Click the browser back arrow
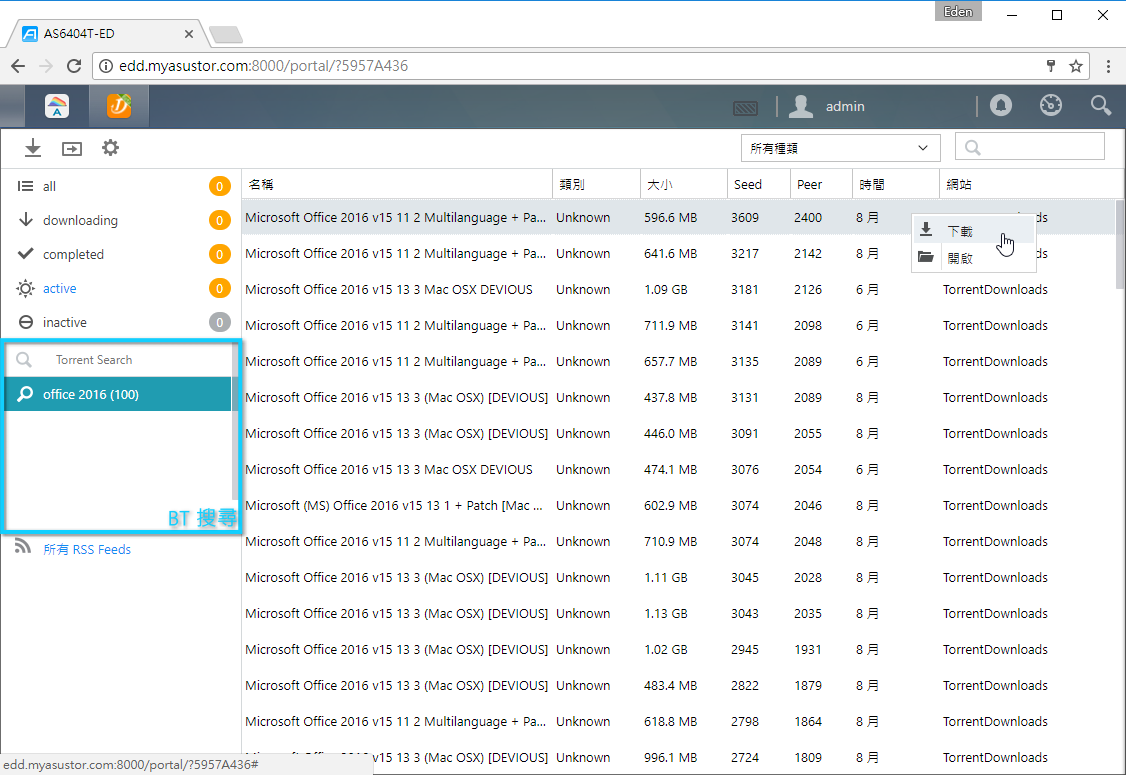The width and height of the screenshot is (1126, 775). coord(18,66)
